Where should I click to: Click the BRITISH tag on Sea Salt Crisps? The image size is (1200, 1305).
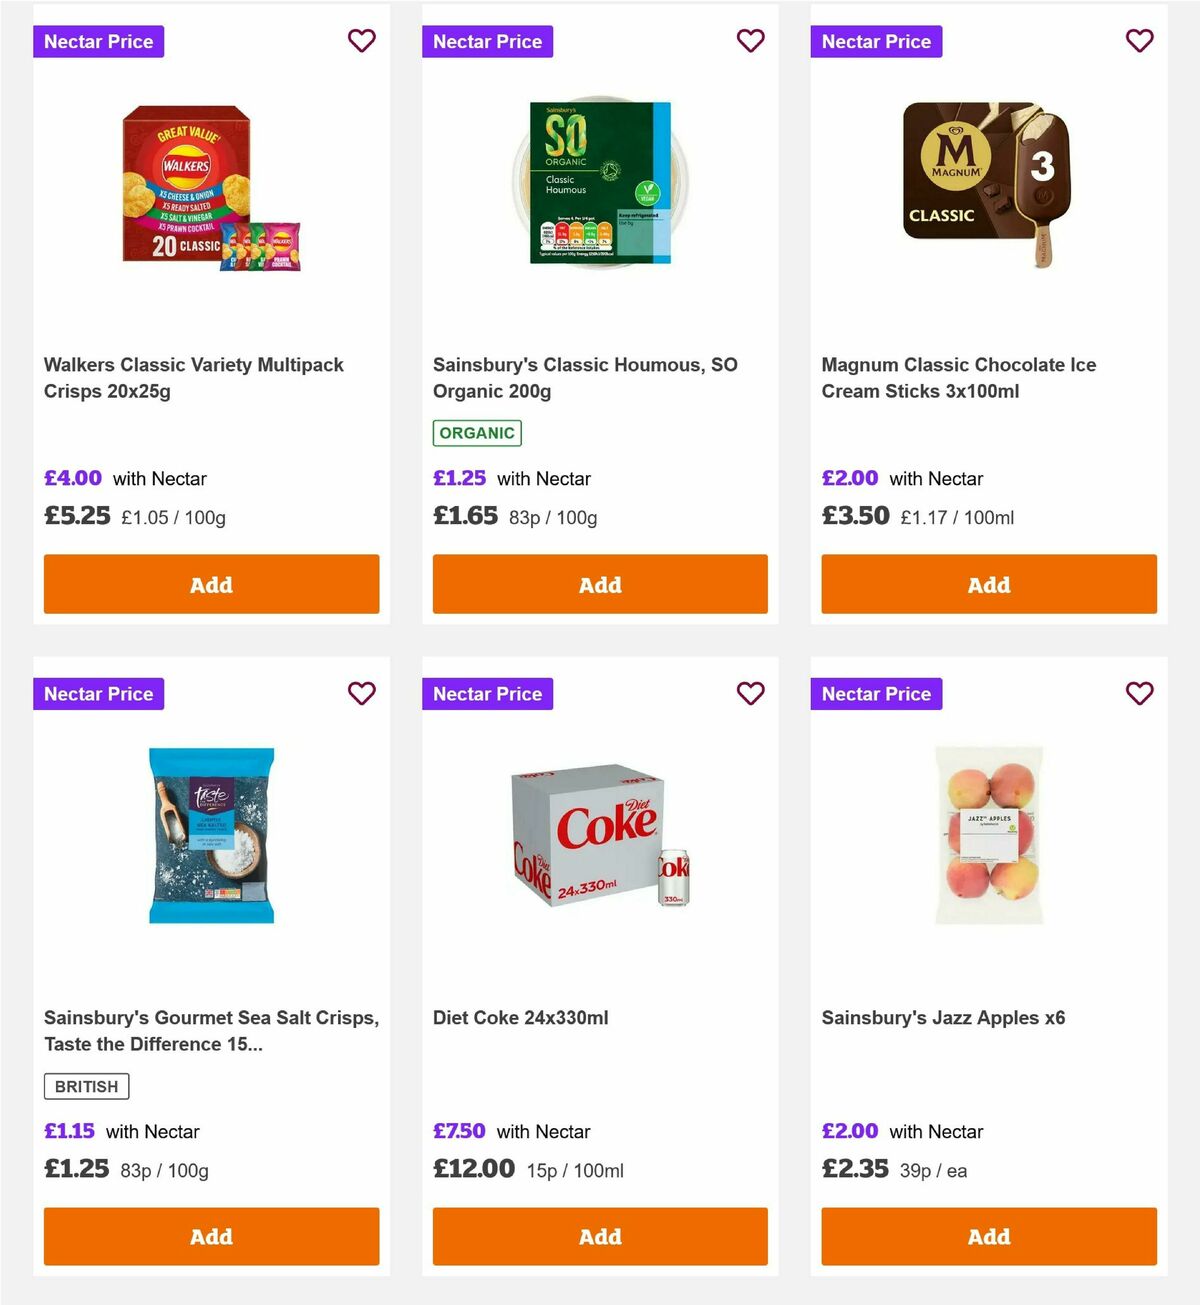(x=85, y=1085)
